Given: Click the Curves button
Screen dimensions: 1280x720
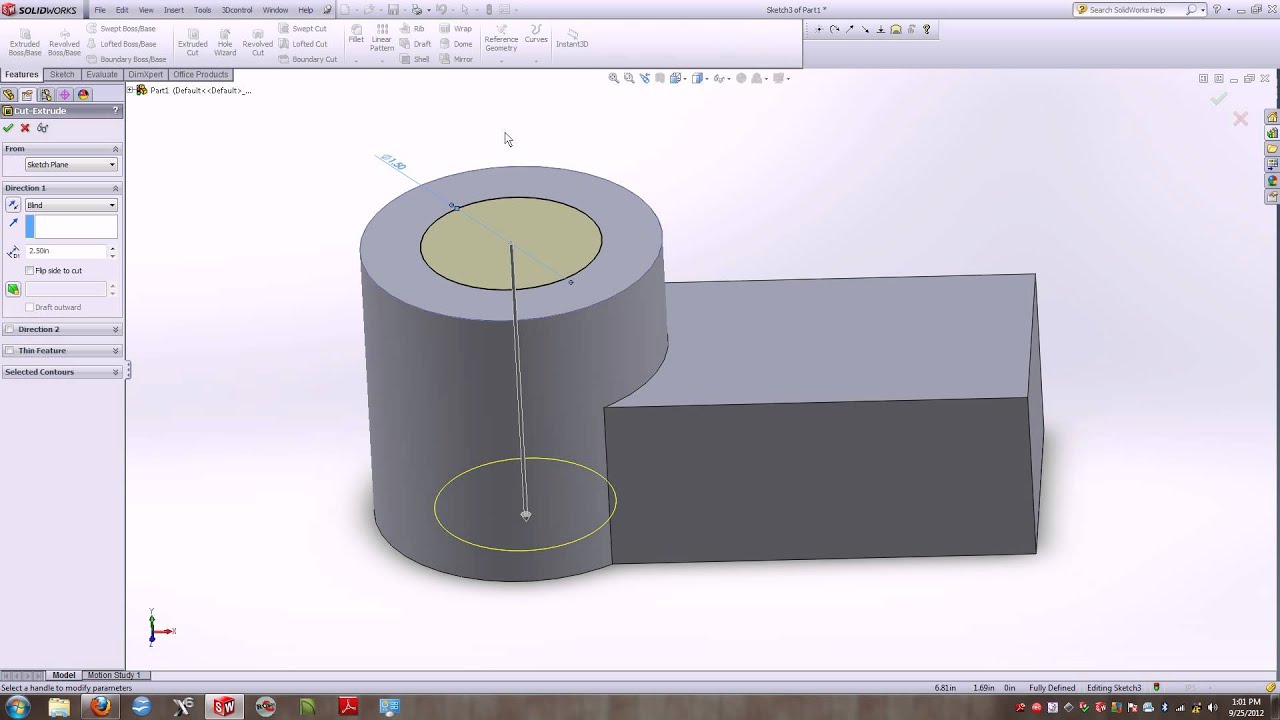Looking at the screenshot, I should [x=536, y=34].
